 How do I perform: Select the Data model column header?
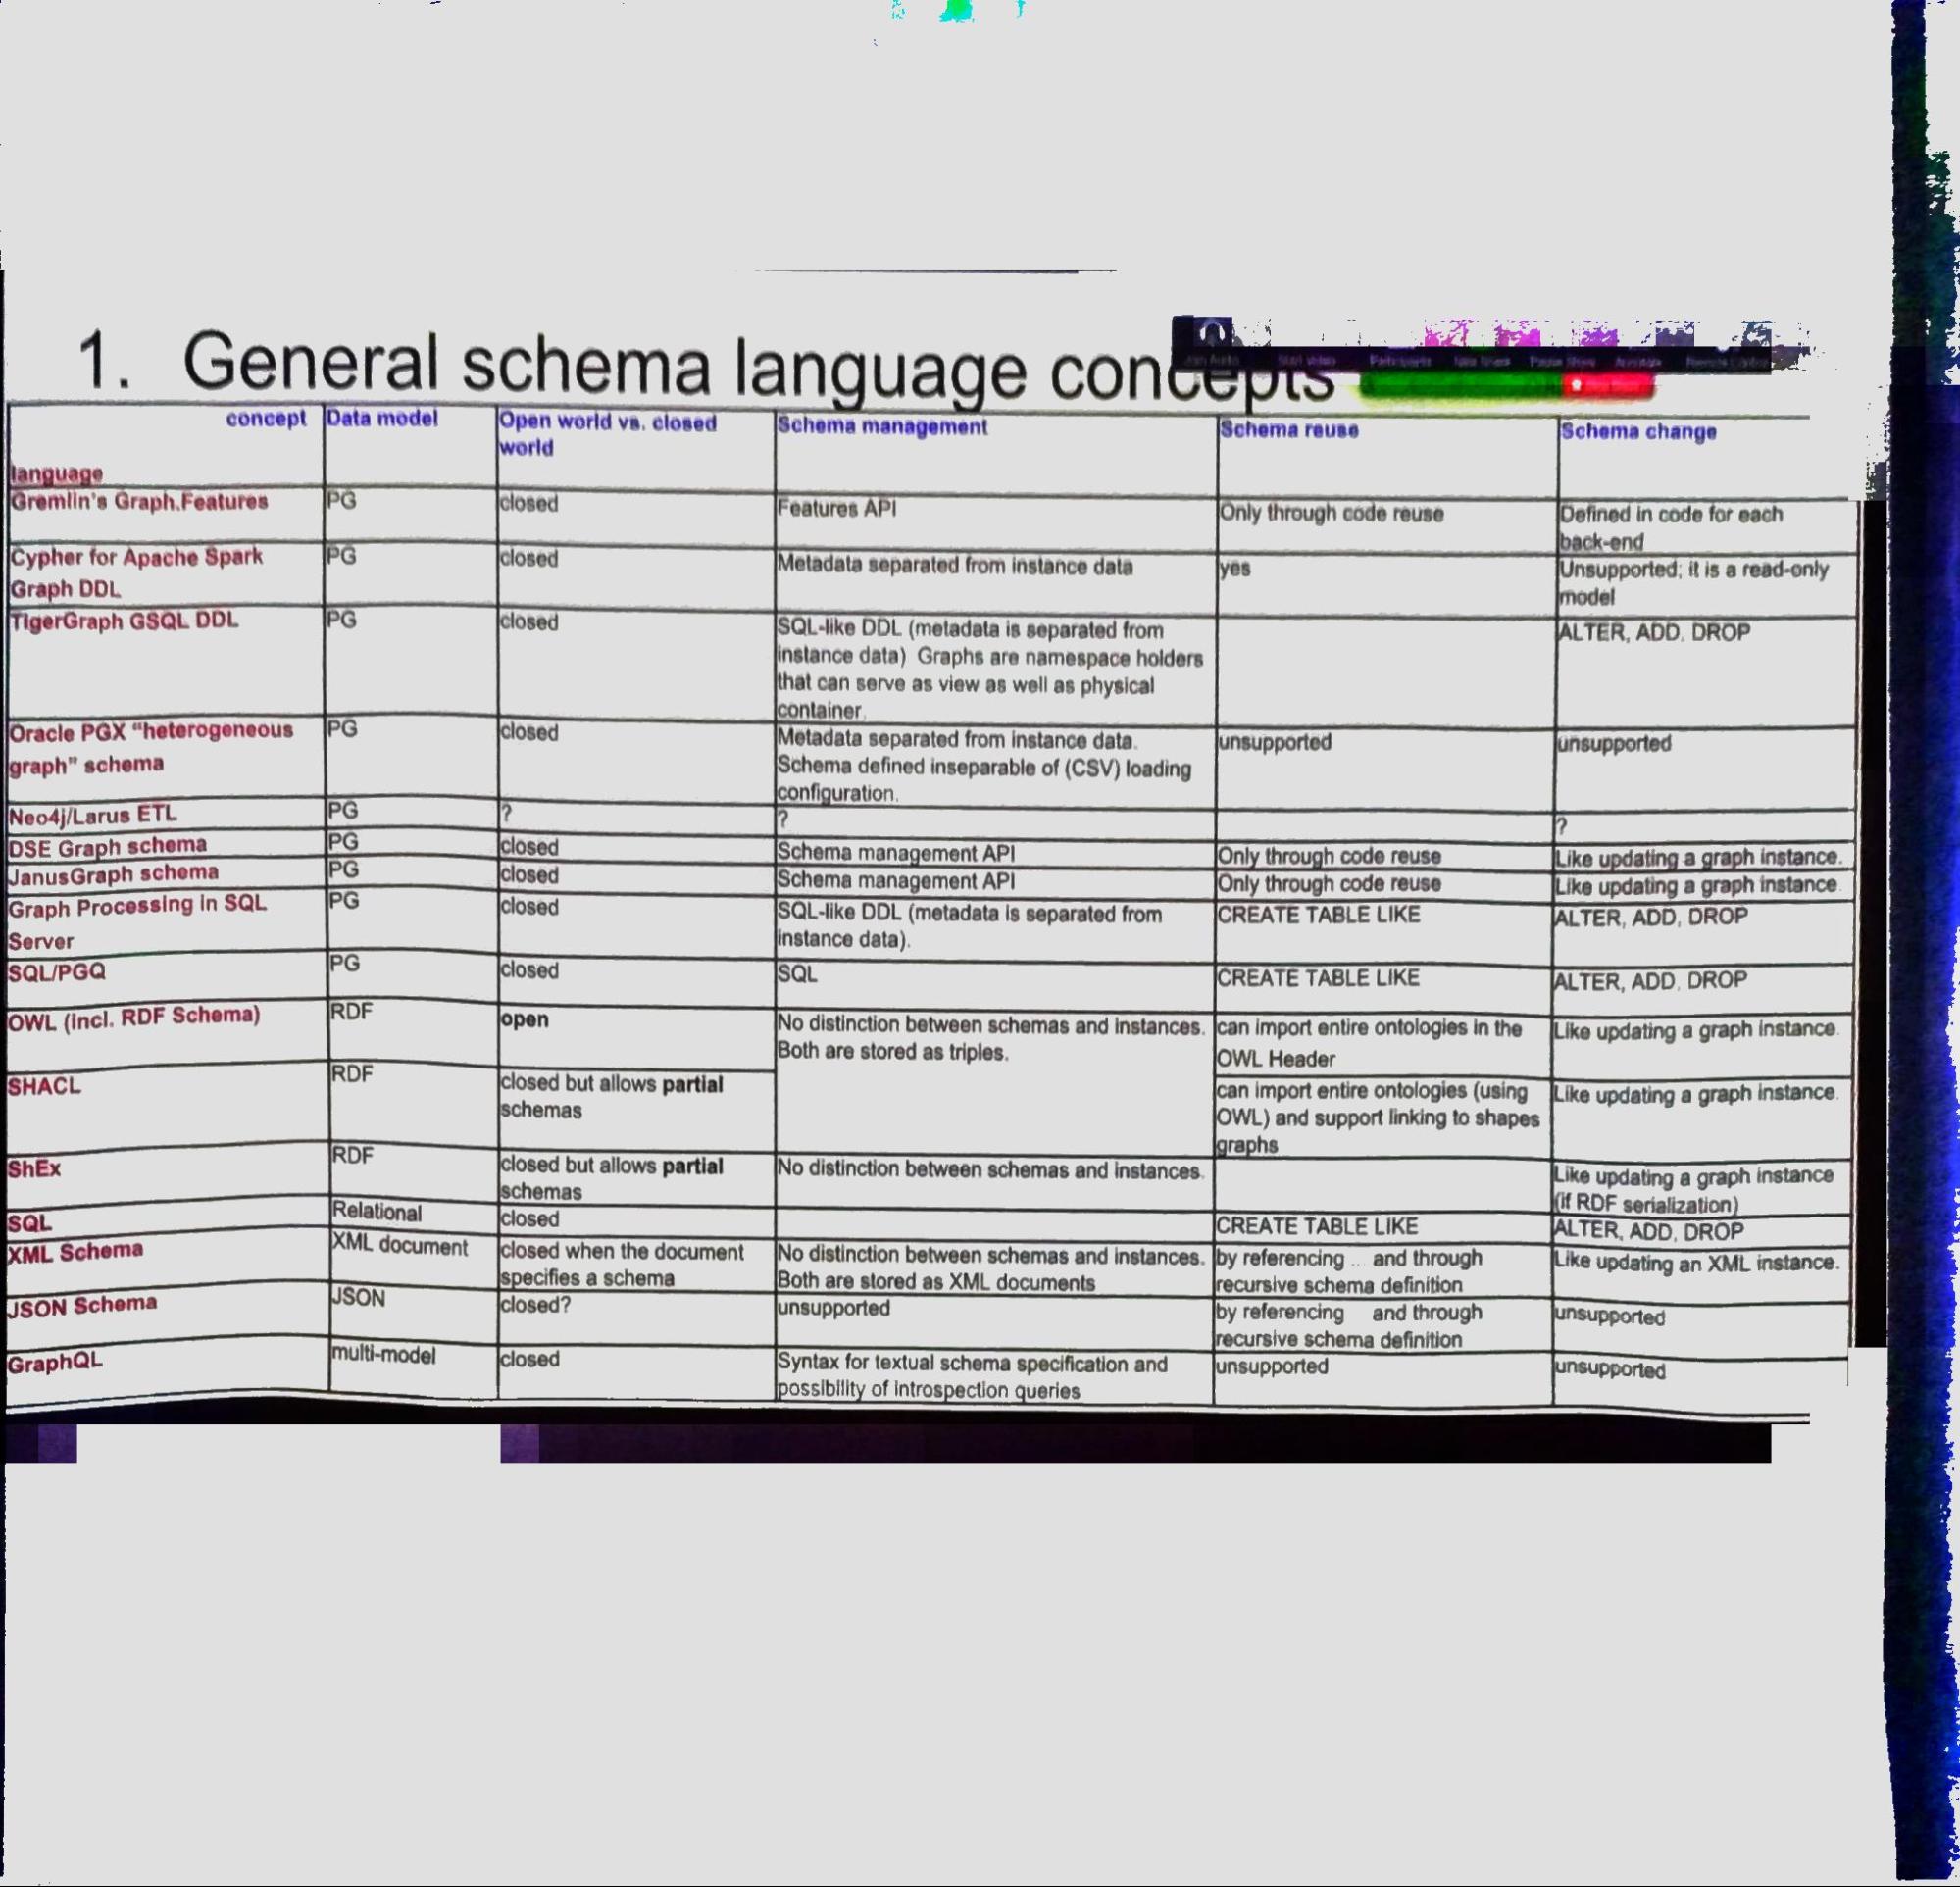(382, 419)
